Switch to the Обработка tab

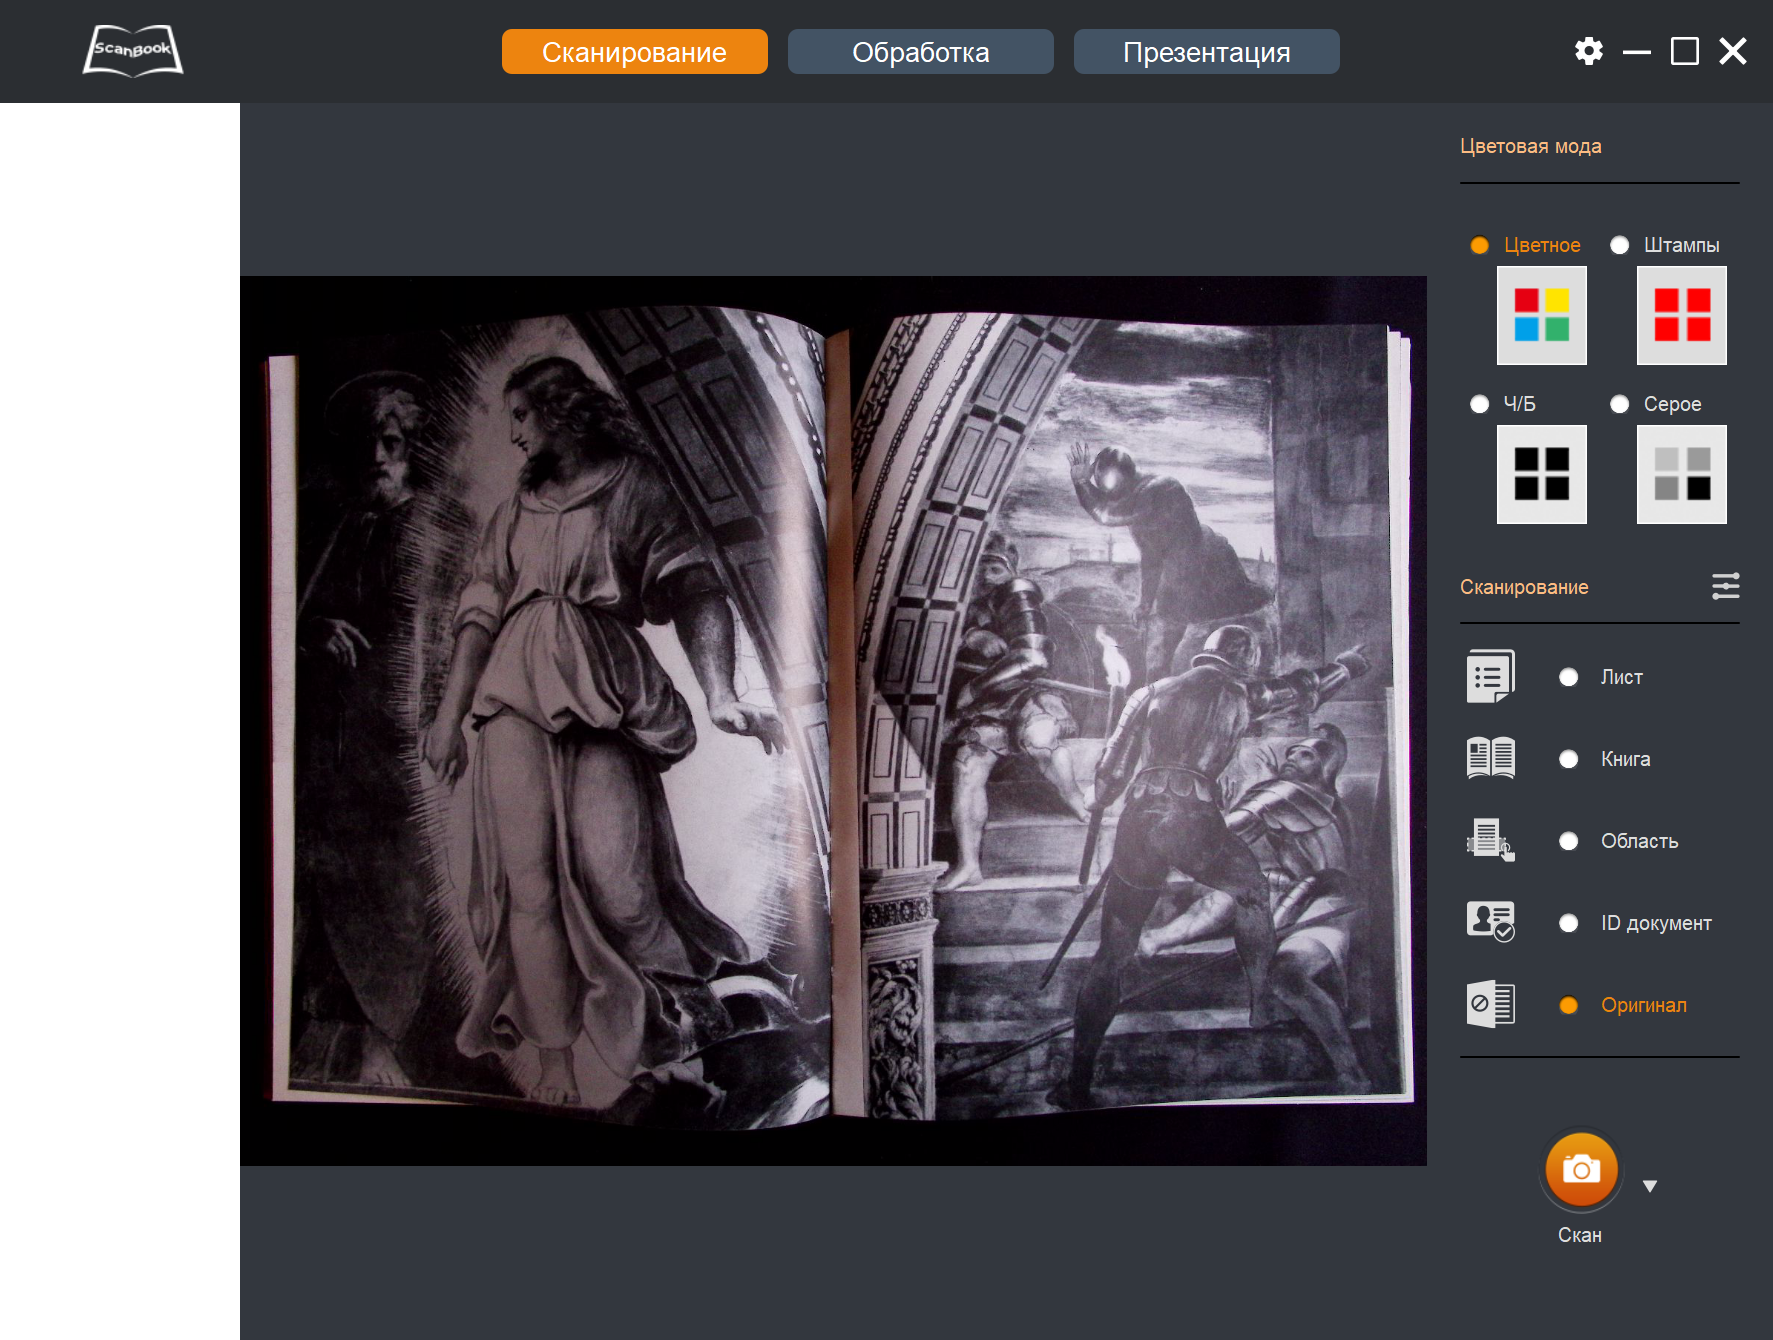point(921,51)
